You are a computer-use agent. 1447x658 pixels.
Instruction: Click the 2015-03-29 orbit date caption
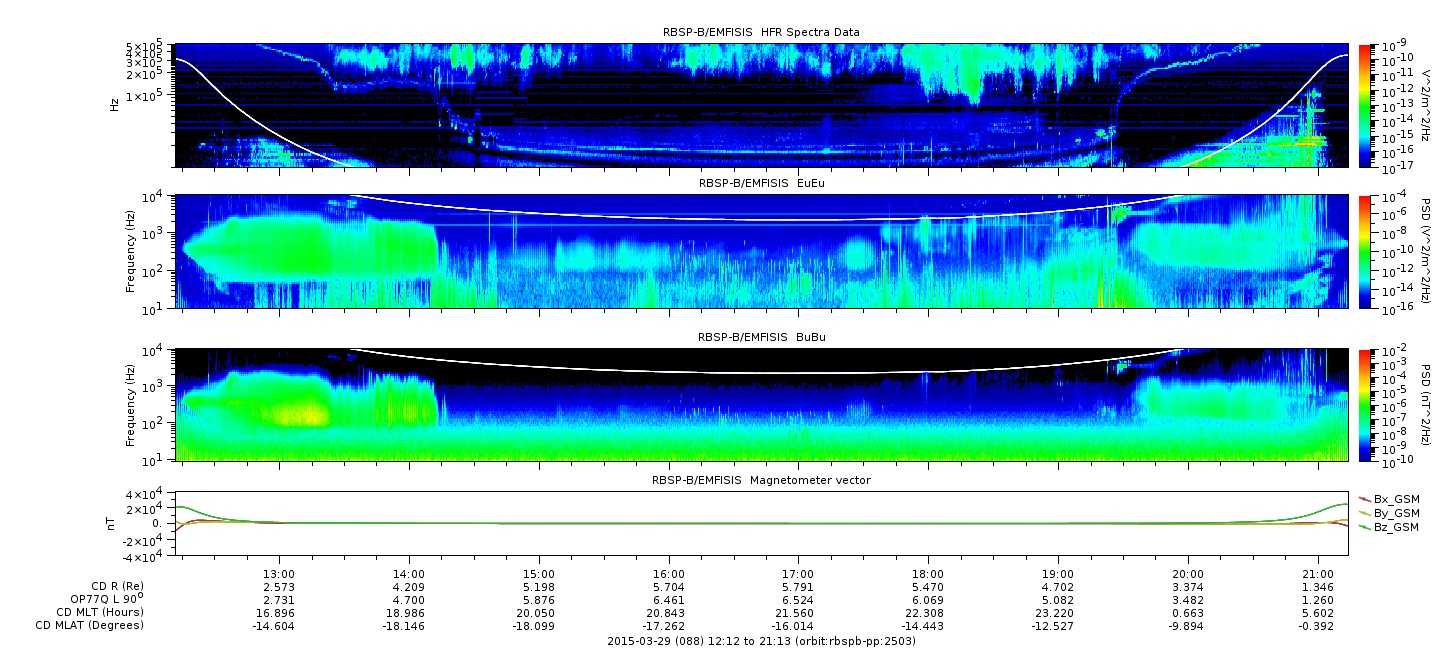[x=761, y=641]
